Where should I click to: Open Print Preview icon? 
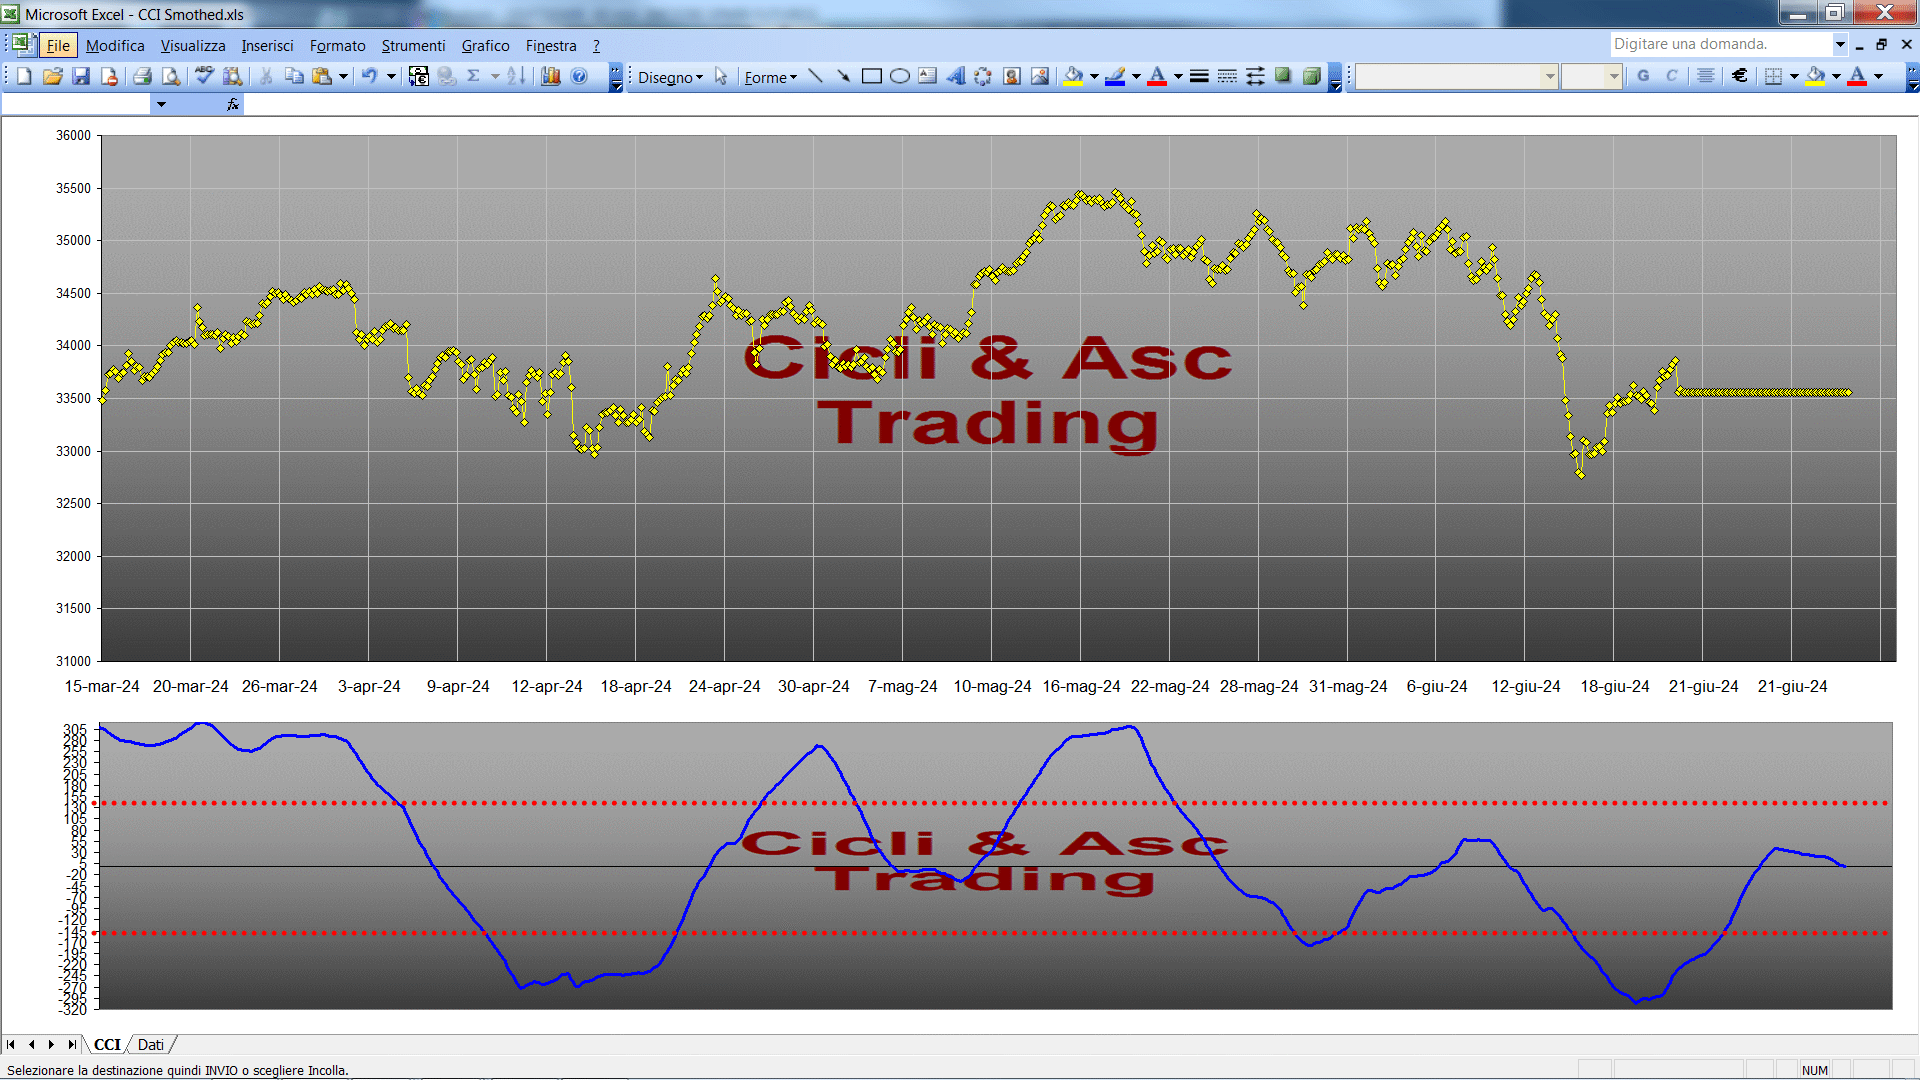pos(171,76)
